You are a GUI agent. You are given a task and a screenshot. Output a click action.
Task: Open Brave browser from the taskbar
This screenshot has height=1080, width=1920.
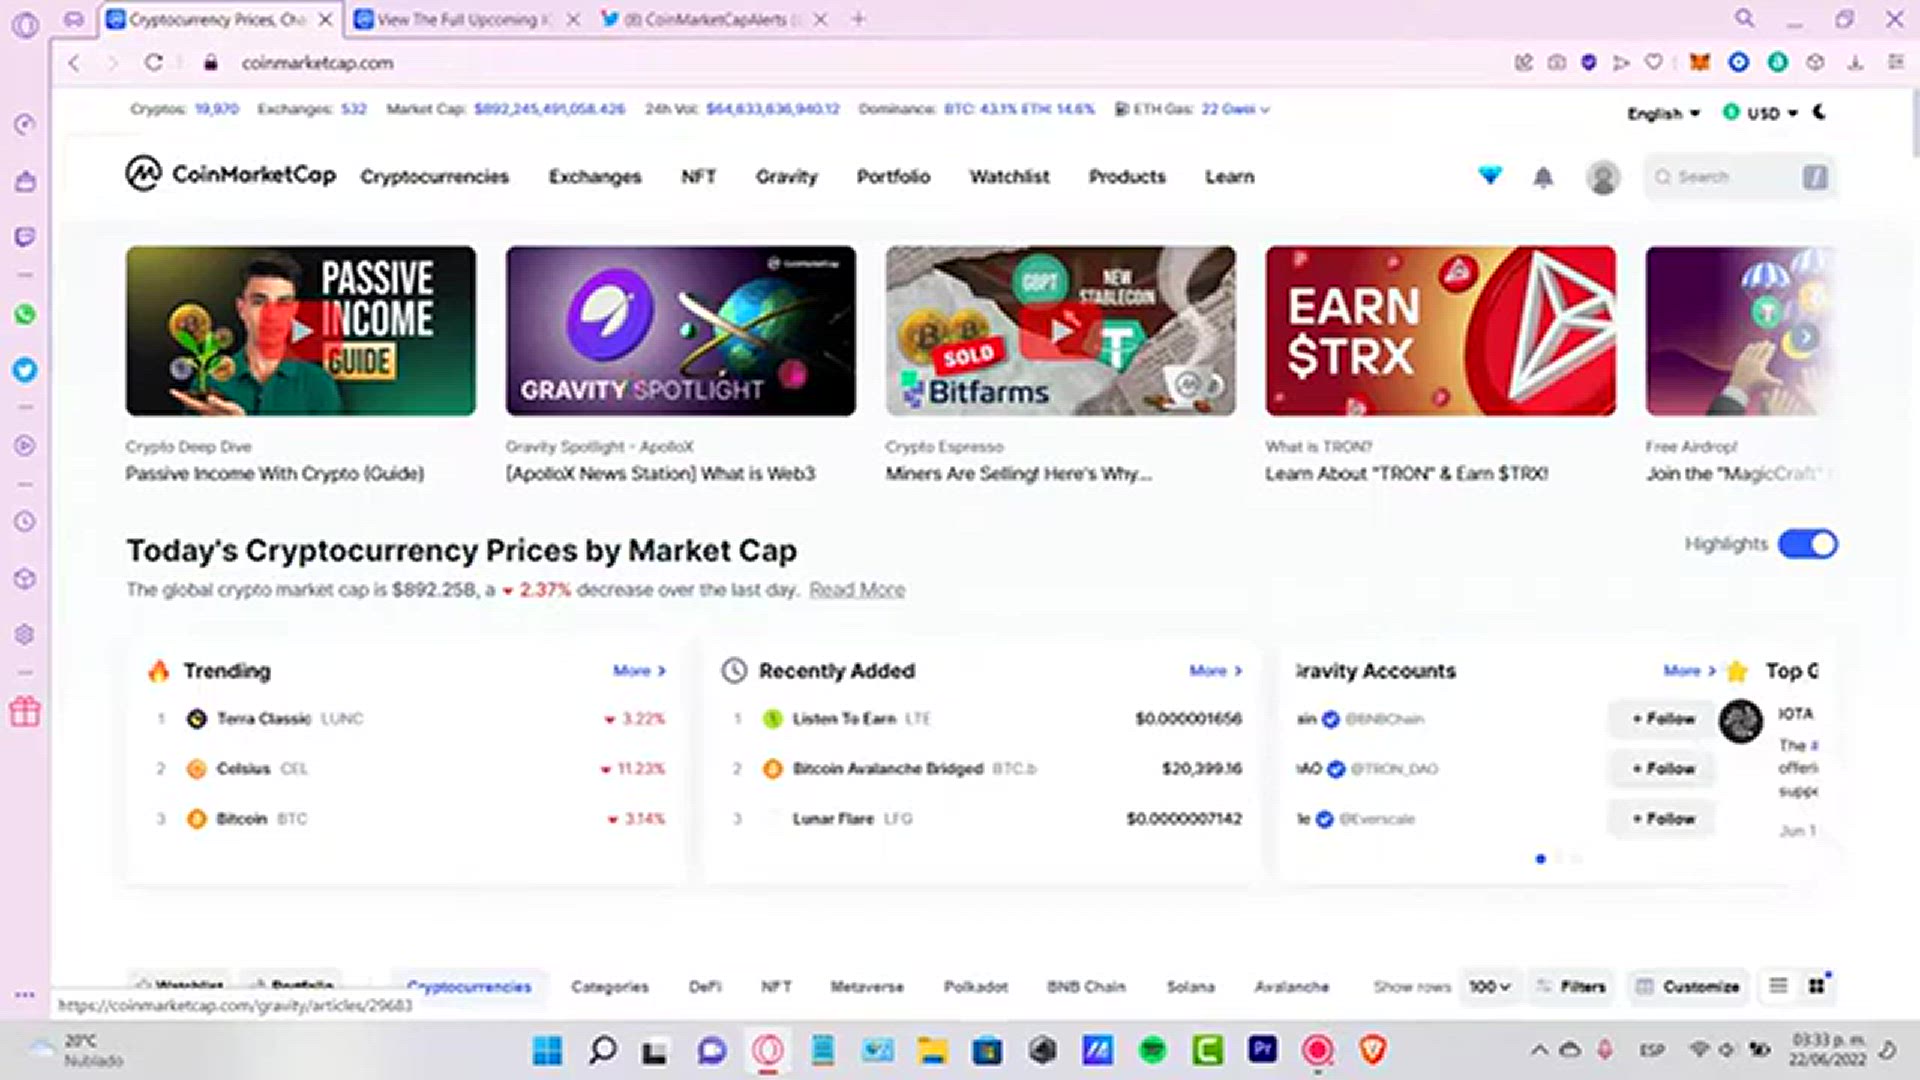coord(1373,1050)
